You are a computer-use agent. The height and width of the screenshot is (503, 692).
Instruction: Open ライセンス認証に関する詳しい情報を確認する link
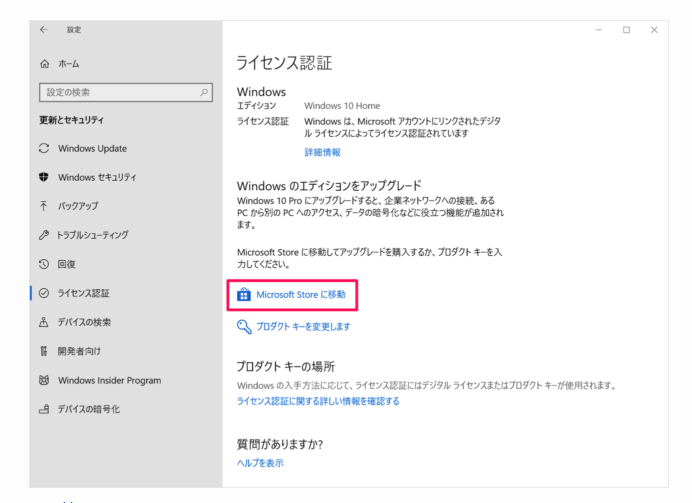click(317, 401)
